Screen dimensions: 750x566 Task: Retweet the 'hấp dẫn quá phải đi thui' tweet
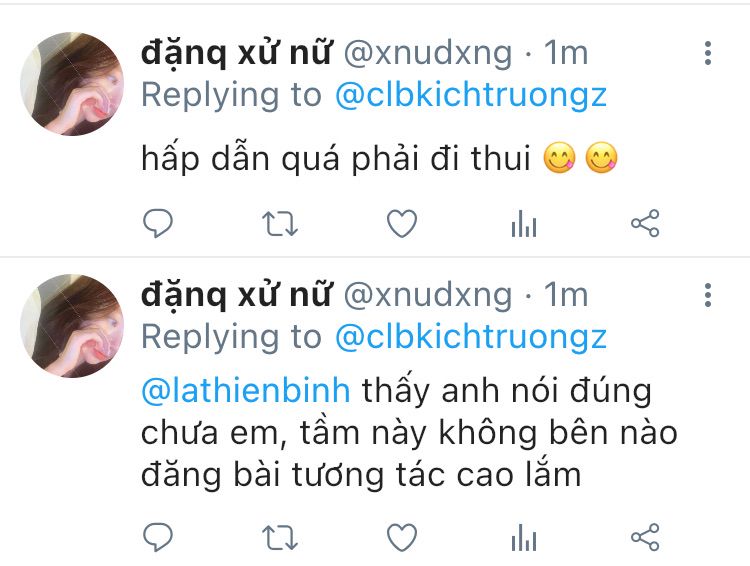[x=280, y=223]
